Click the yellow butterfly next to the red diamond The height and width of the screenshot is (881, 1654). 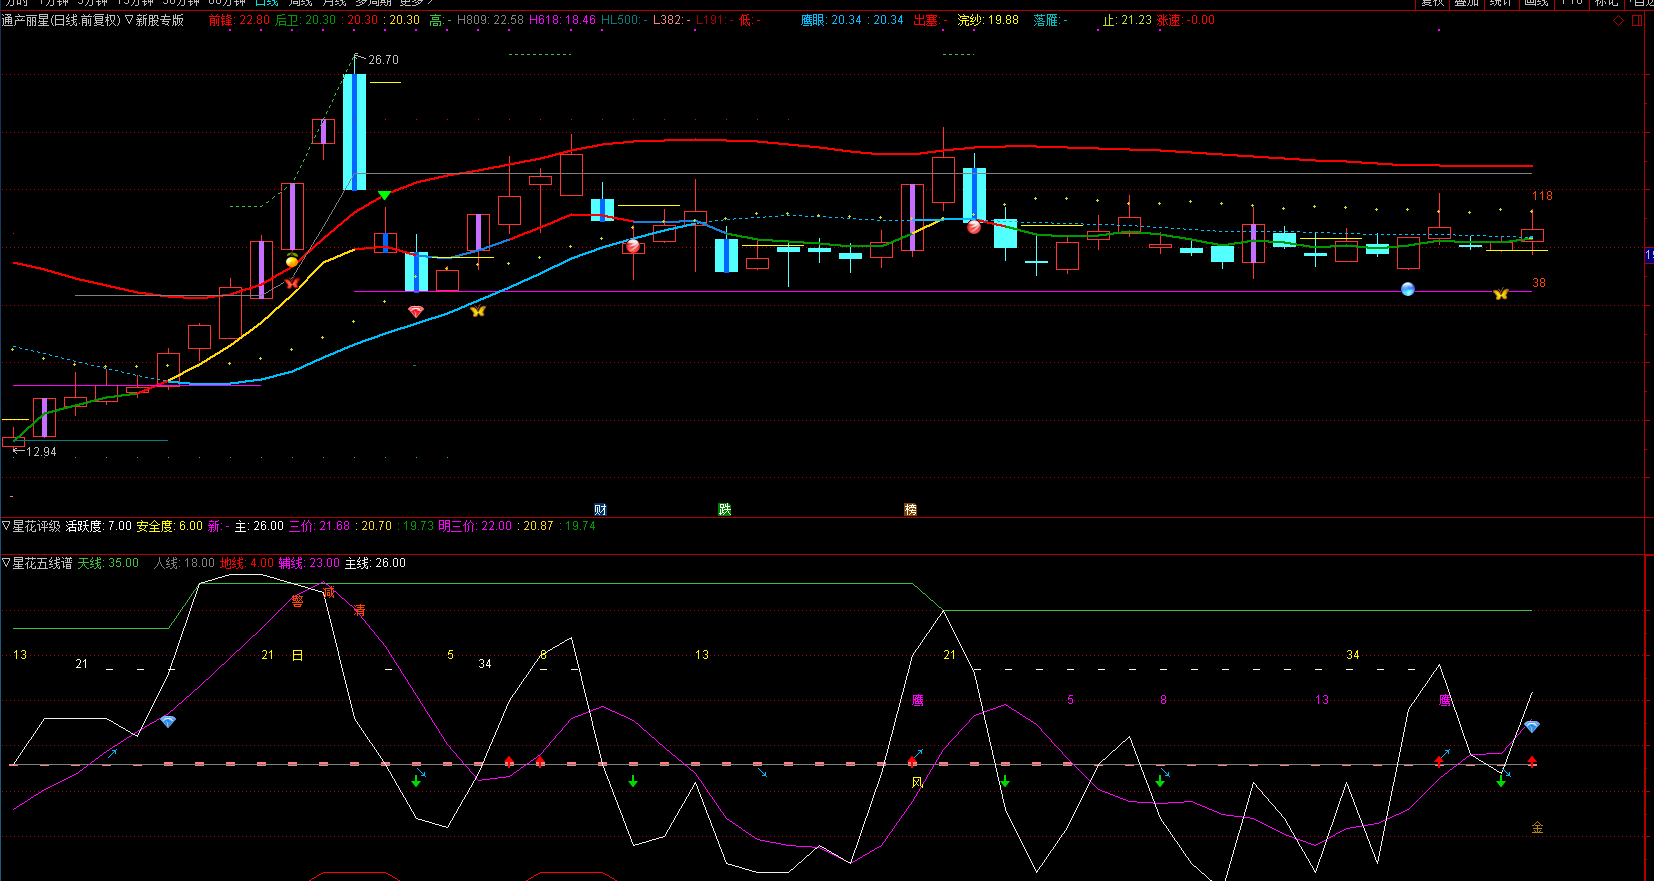click(x=478, y=311)
